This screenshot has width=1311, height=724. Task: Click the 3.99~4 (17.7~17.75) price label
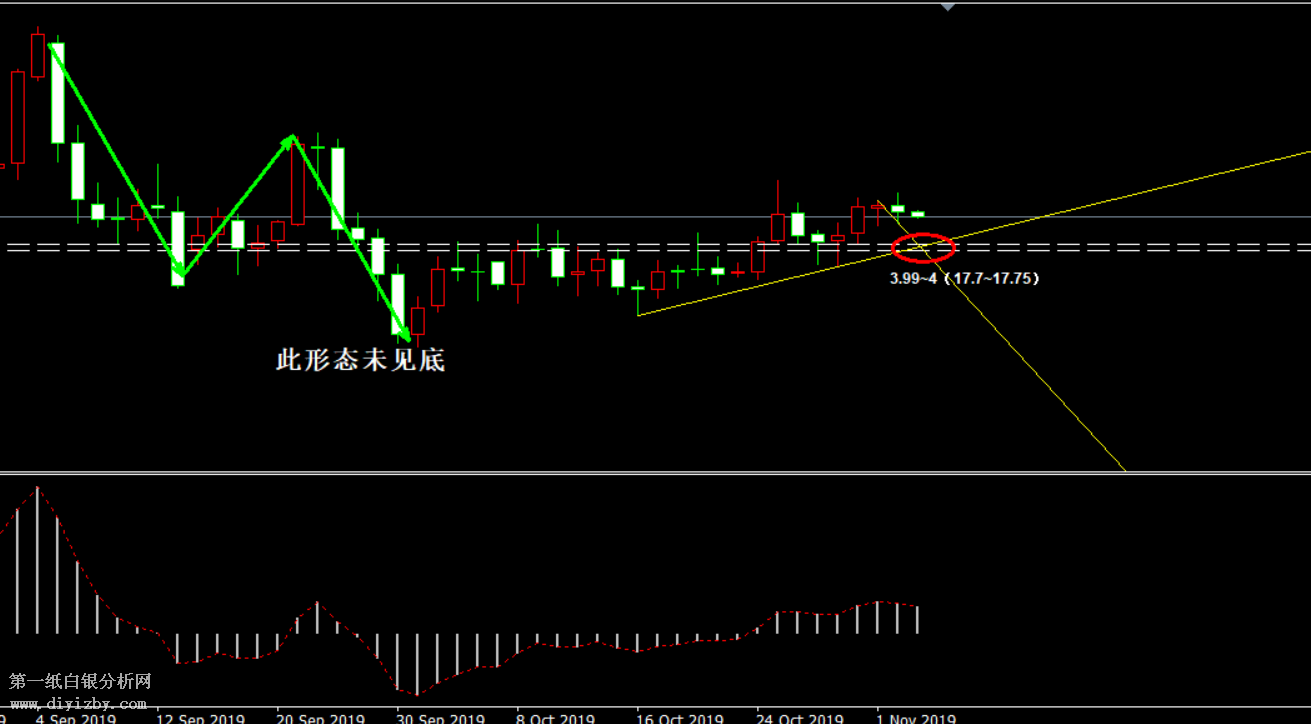point(964,279)
